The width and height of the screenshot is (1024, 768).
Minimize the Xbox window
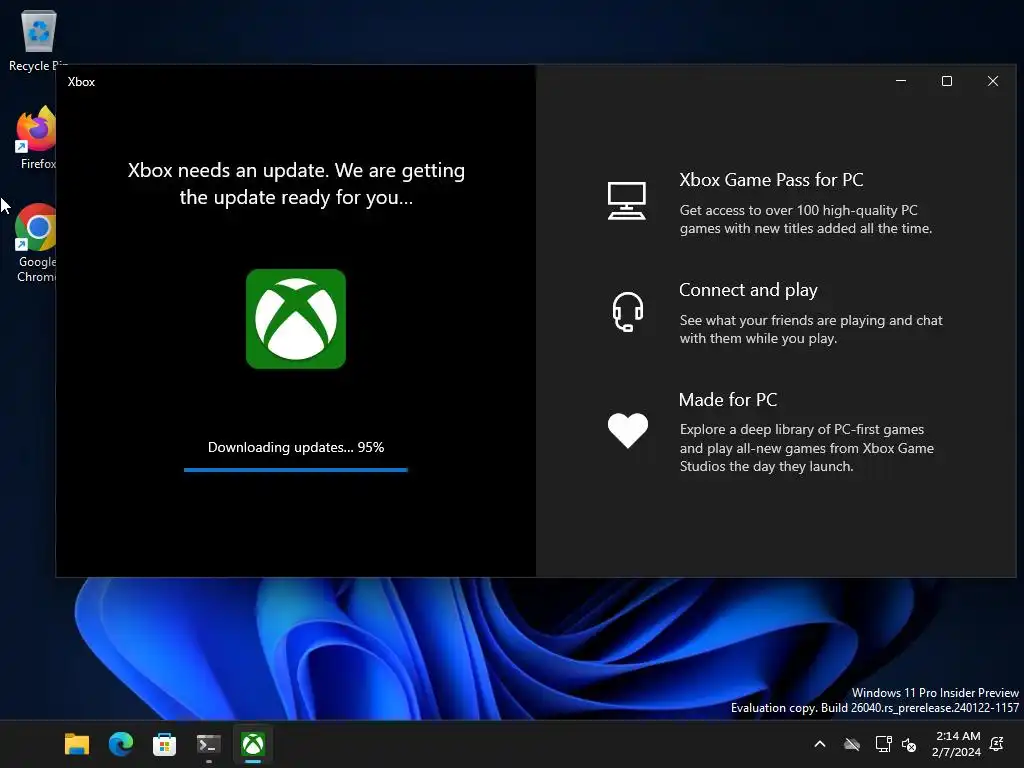point(901,81)
